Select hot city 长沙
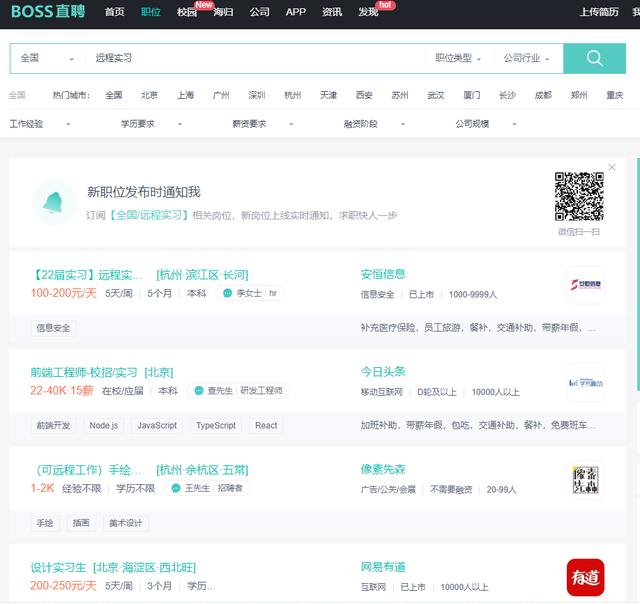This screenshot has width=640, height=604. point(507,95)
